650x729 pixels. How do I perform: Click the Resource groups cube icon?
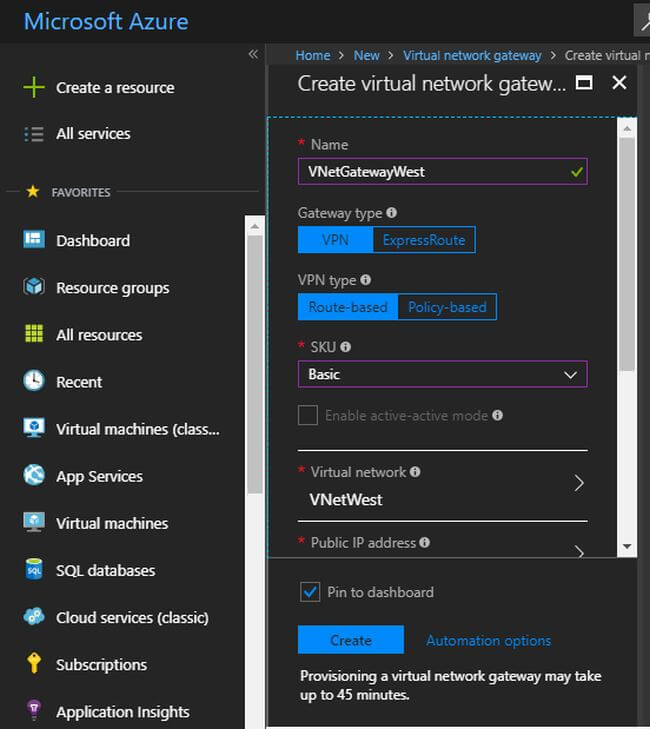tap(34, 286)
